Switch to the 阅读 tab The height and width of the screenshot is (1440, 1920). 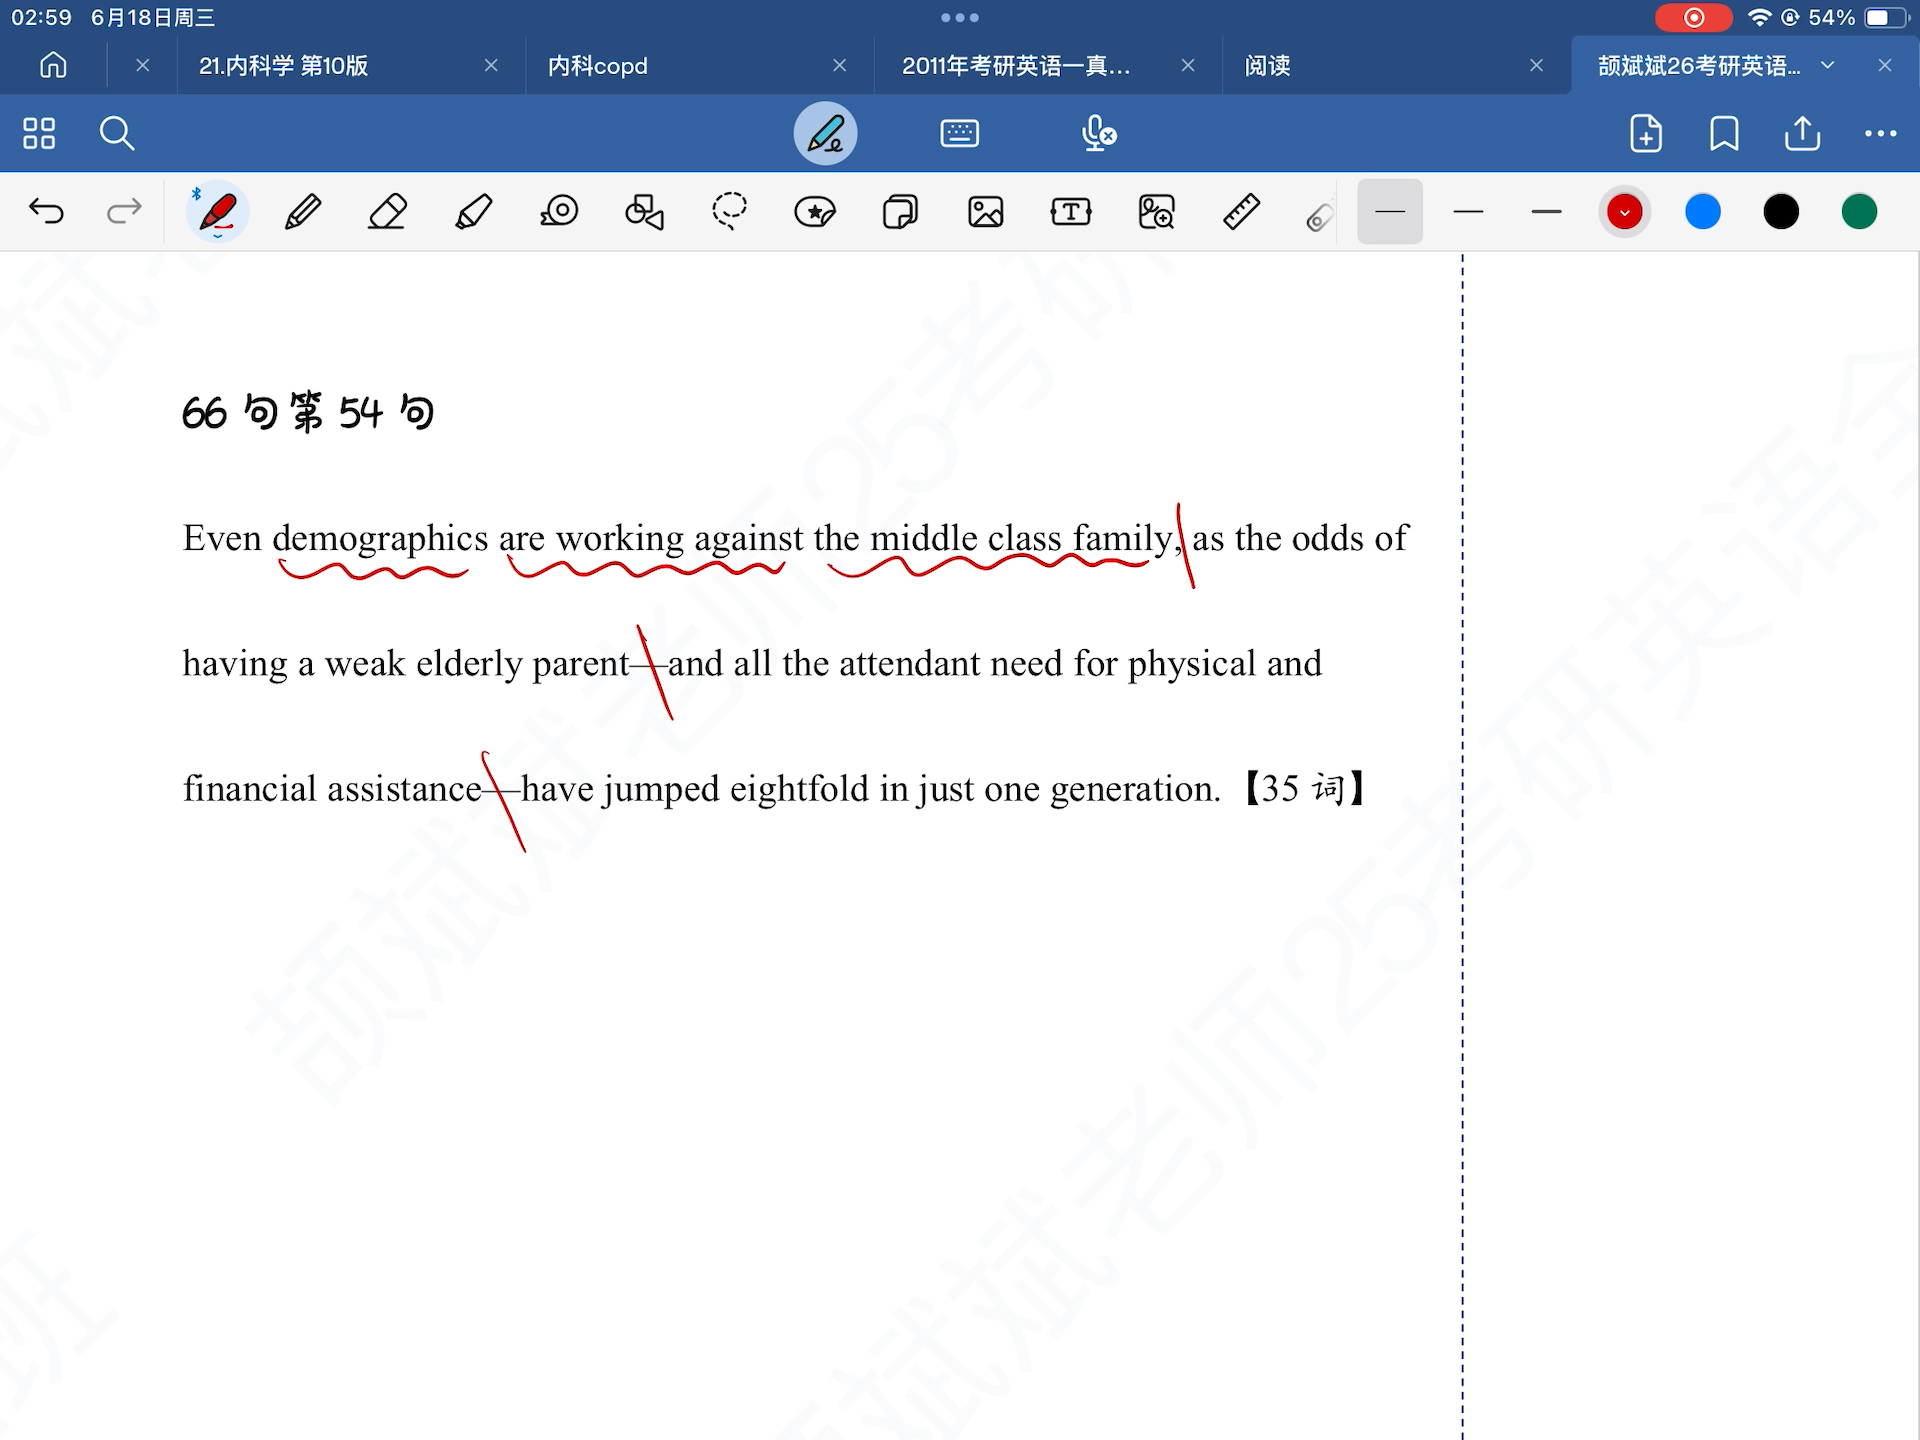pyautogui.click(x=1267, y=66)
